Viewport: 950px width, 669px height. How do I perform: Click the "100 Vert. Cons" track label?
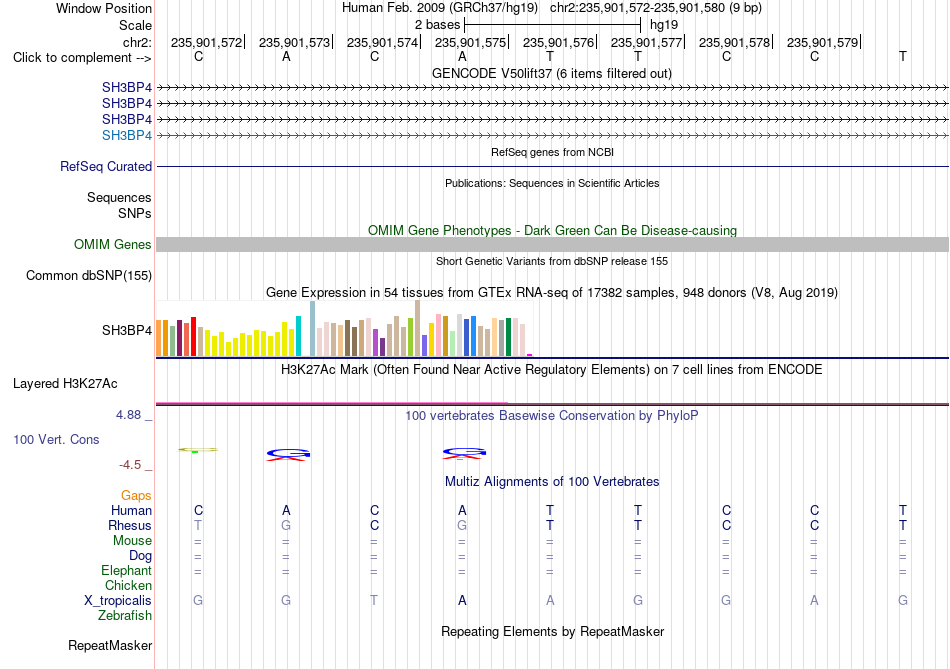(56, 439)
